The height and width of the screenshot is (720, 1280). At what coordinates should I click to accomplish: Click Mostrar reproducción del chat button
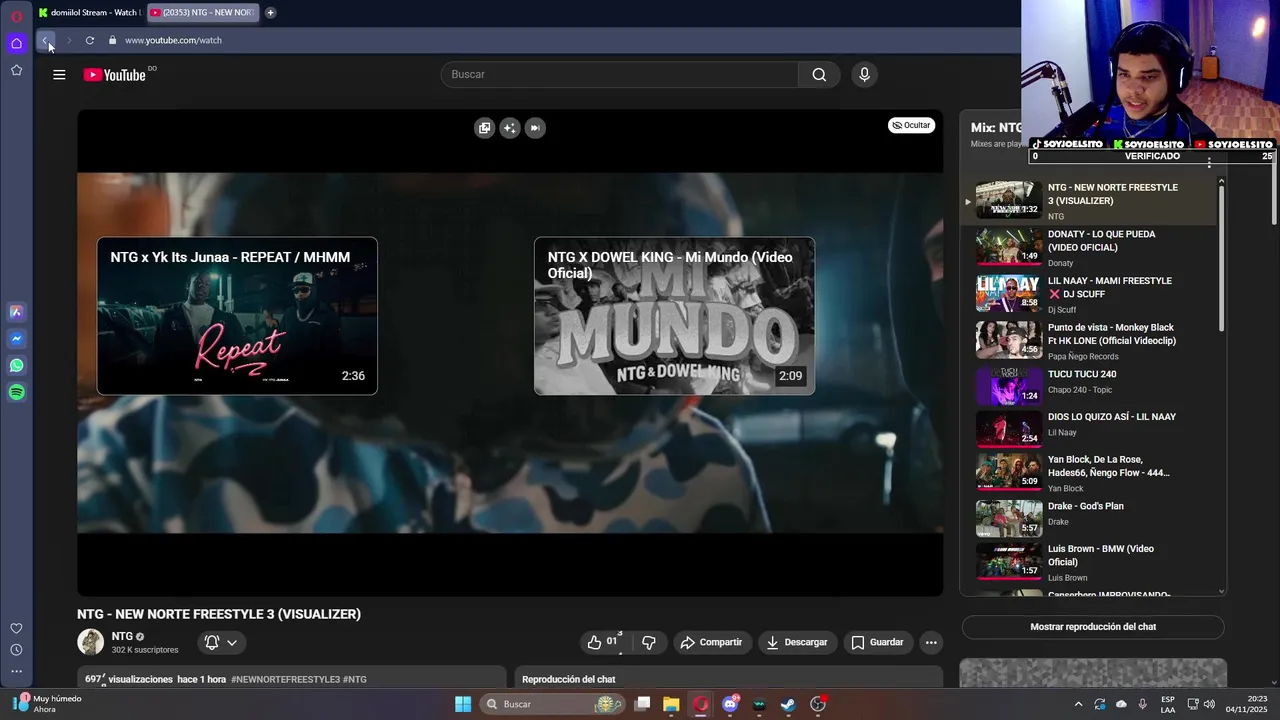click(1093, 627)
